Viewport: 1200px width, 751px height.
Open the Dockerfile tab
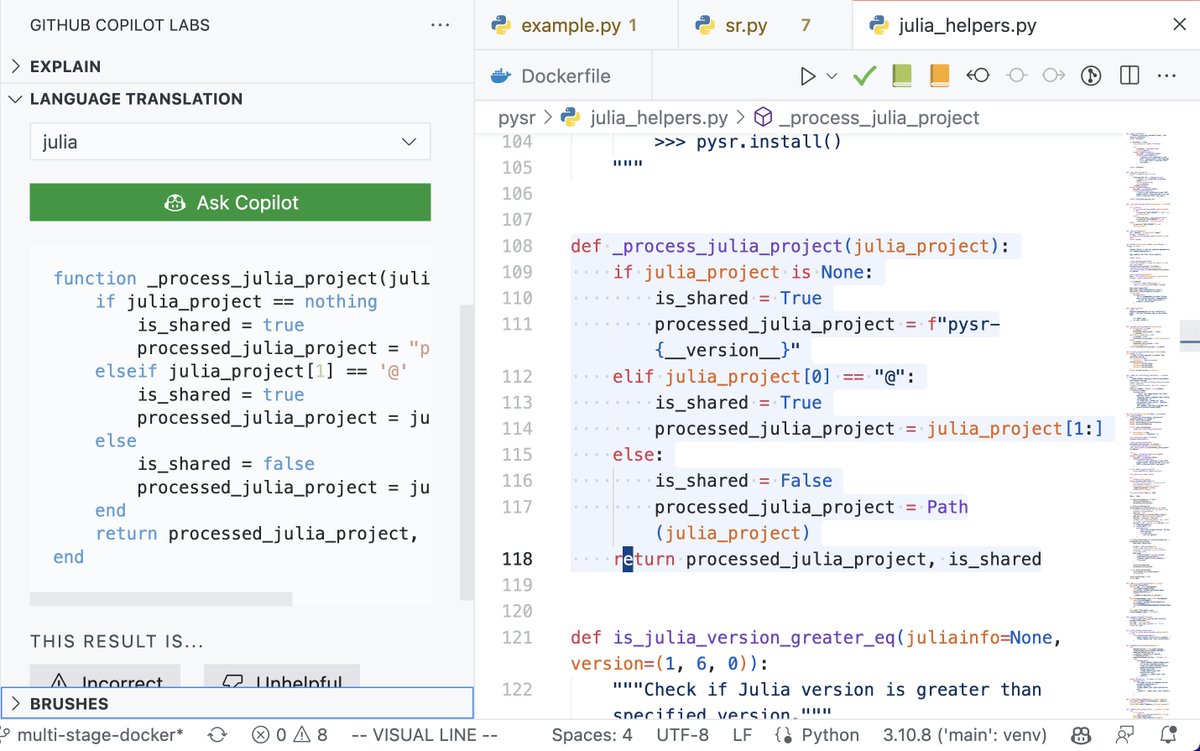564,76
